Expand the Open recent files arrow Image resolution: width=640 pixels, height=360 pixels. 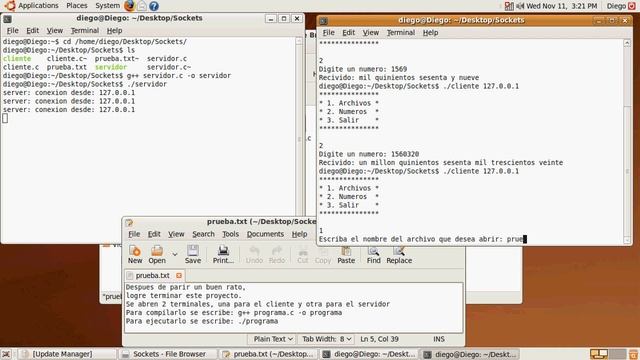coord(175,254)
